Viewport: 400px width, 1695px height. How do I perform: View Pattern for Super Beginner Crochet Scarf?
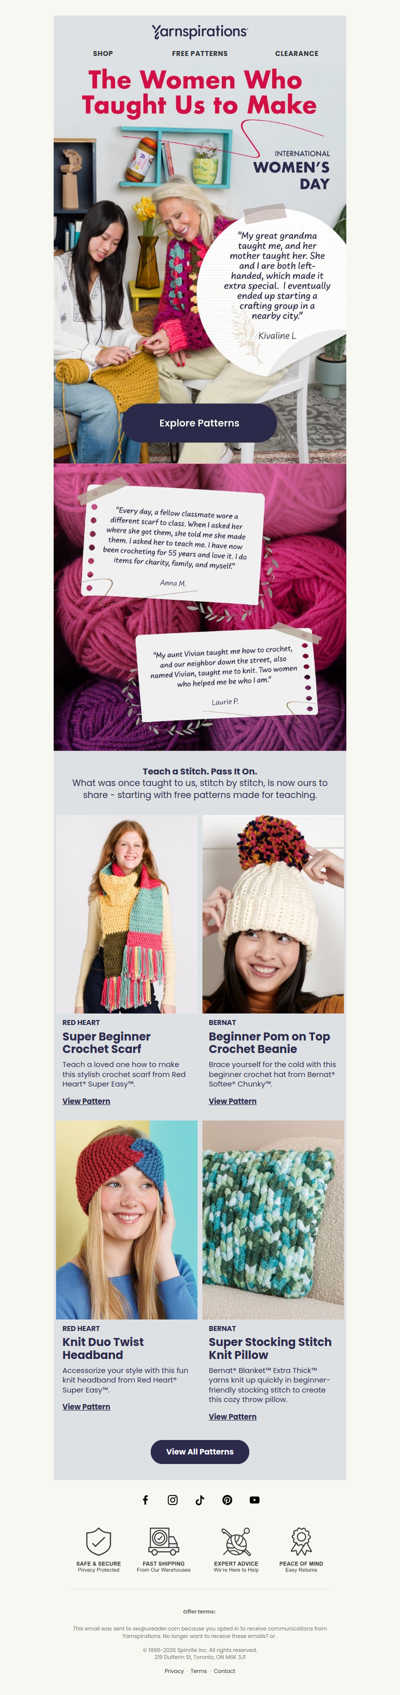(86, 1101)
